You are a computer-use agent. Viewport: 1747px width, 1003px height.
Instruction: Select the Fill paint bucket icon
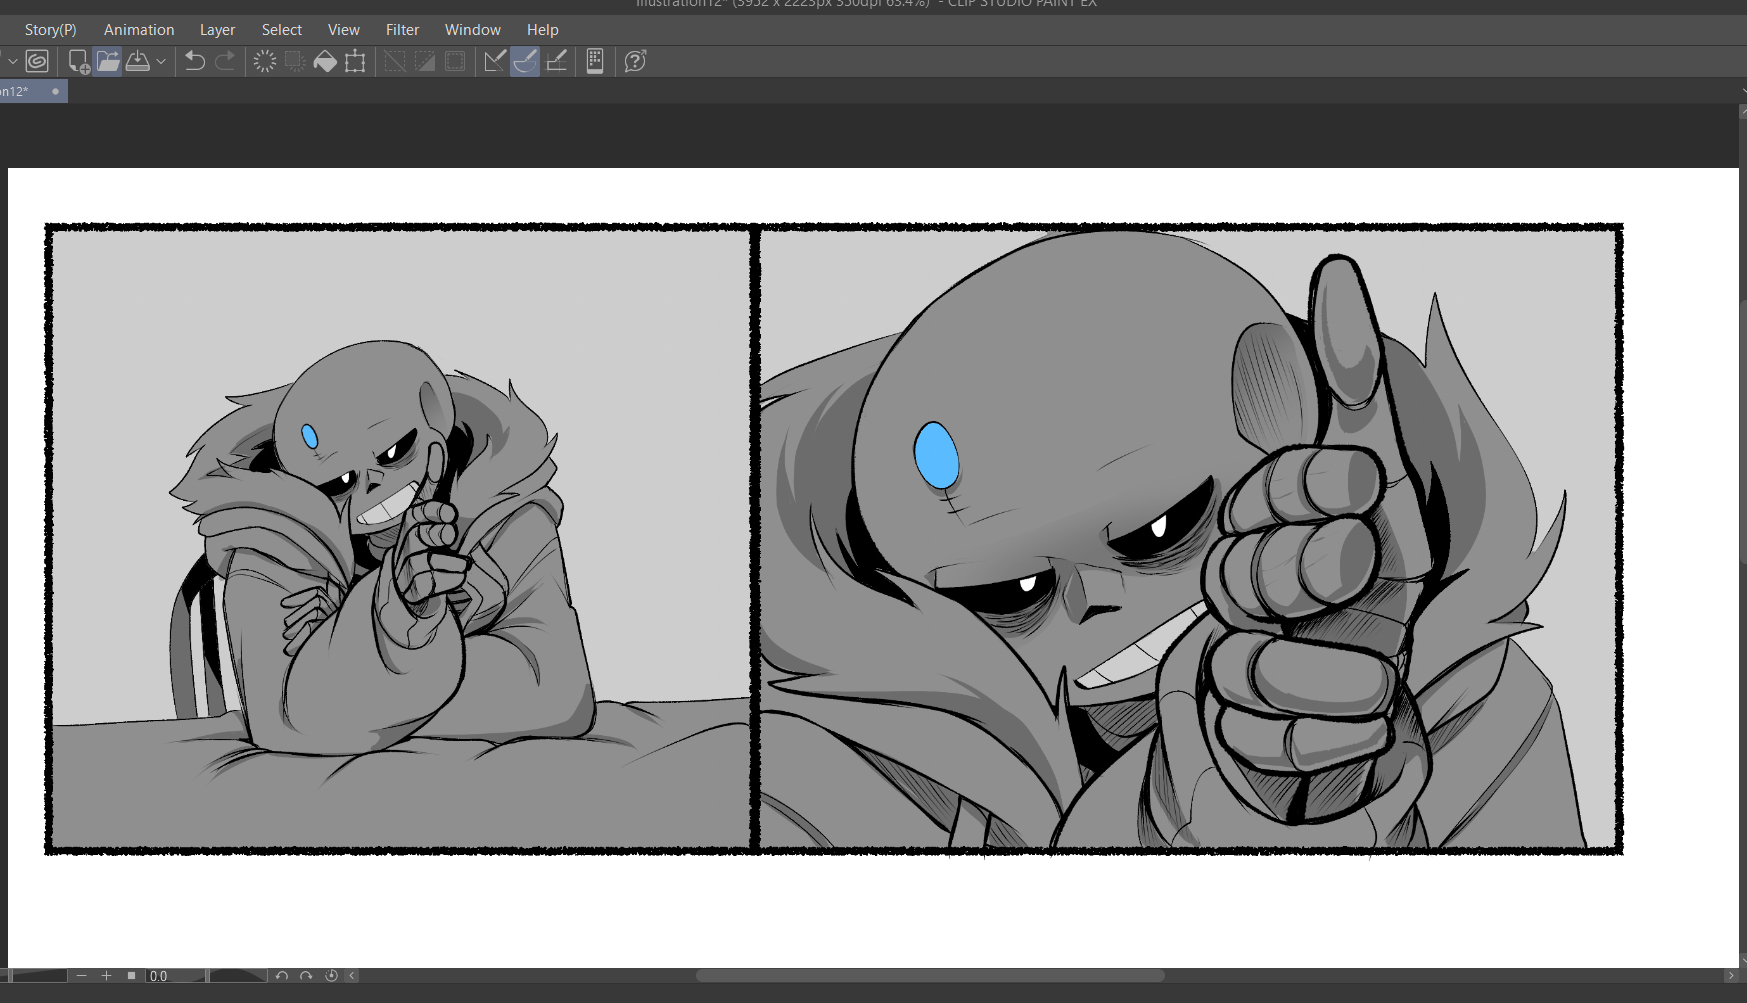[325, 62]
